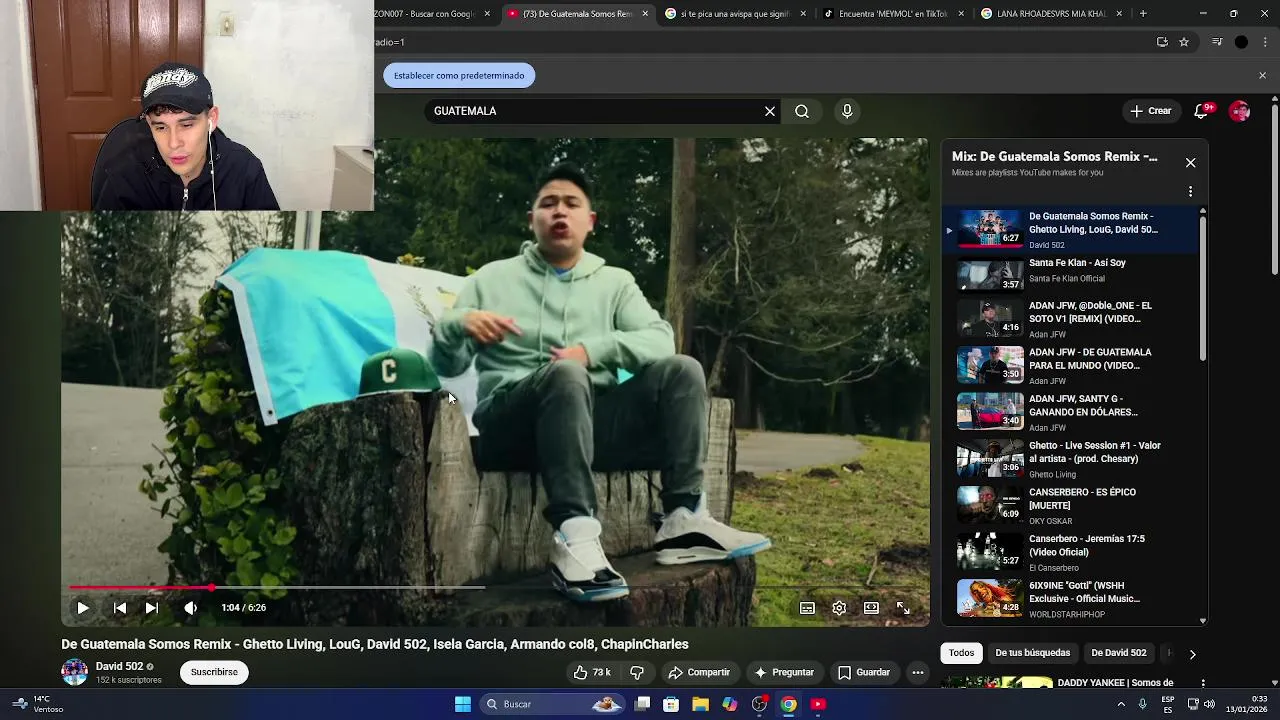Open the Crear menu
1280x720 pixels.
click(1151, 111)
